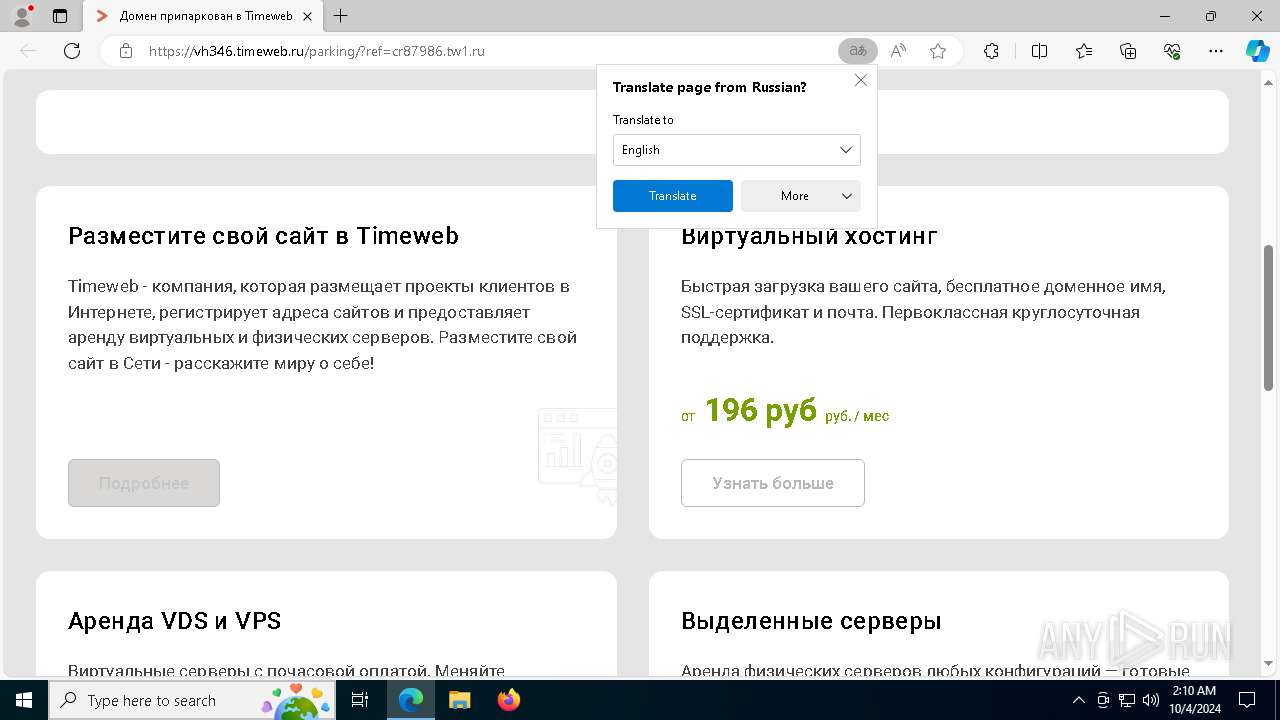The width and height of the screenshot is (1280, 720).
Task: Click the Узнать больше button
Action: coord(773,483)
